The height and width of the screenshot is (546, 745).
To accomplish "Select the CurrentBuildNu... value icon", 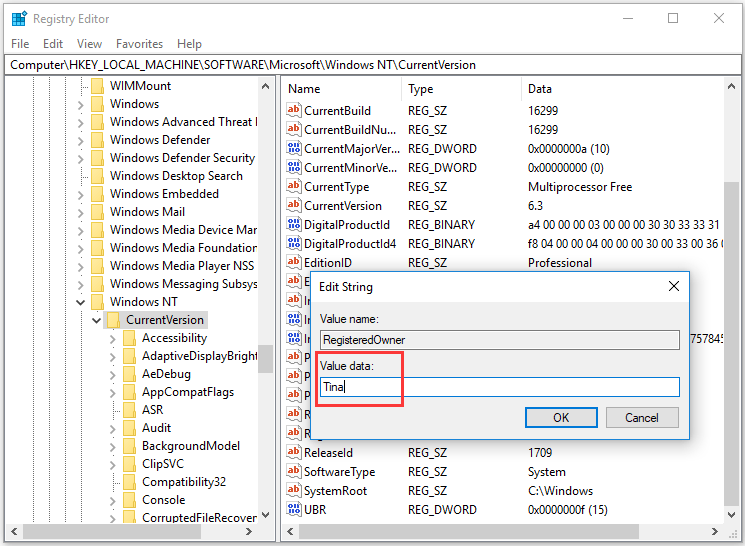I will pos(294,129).
